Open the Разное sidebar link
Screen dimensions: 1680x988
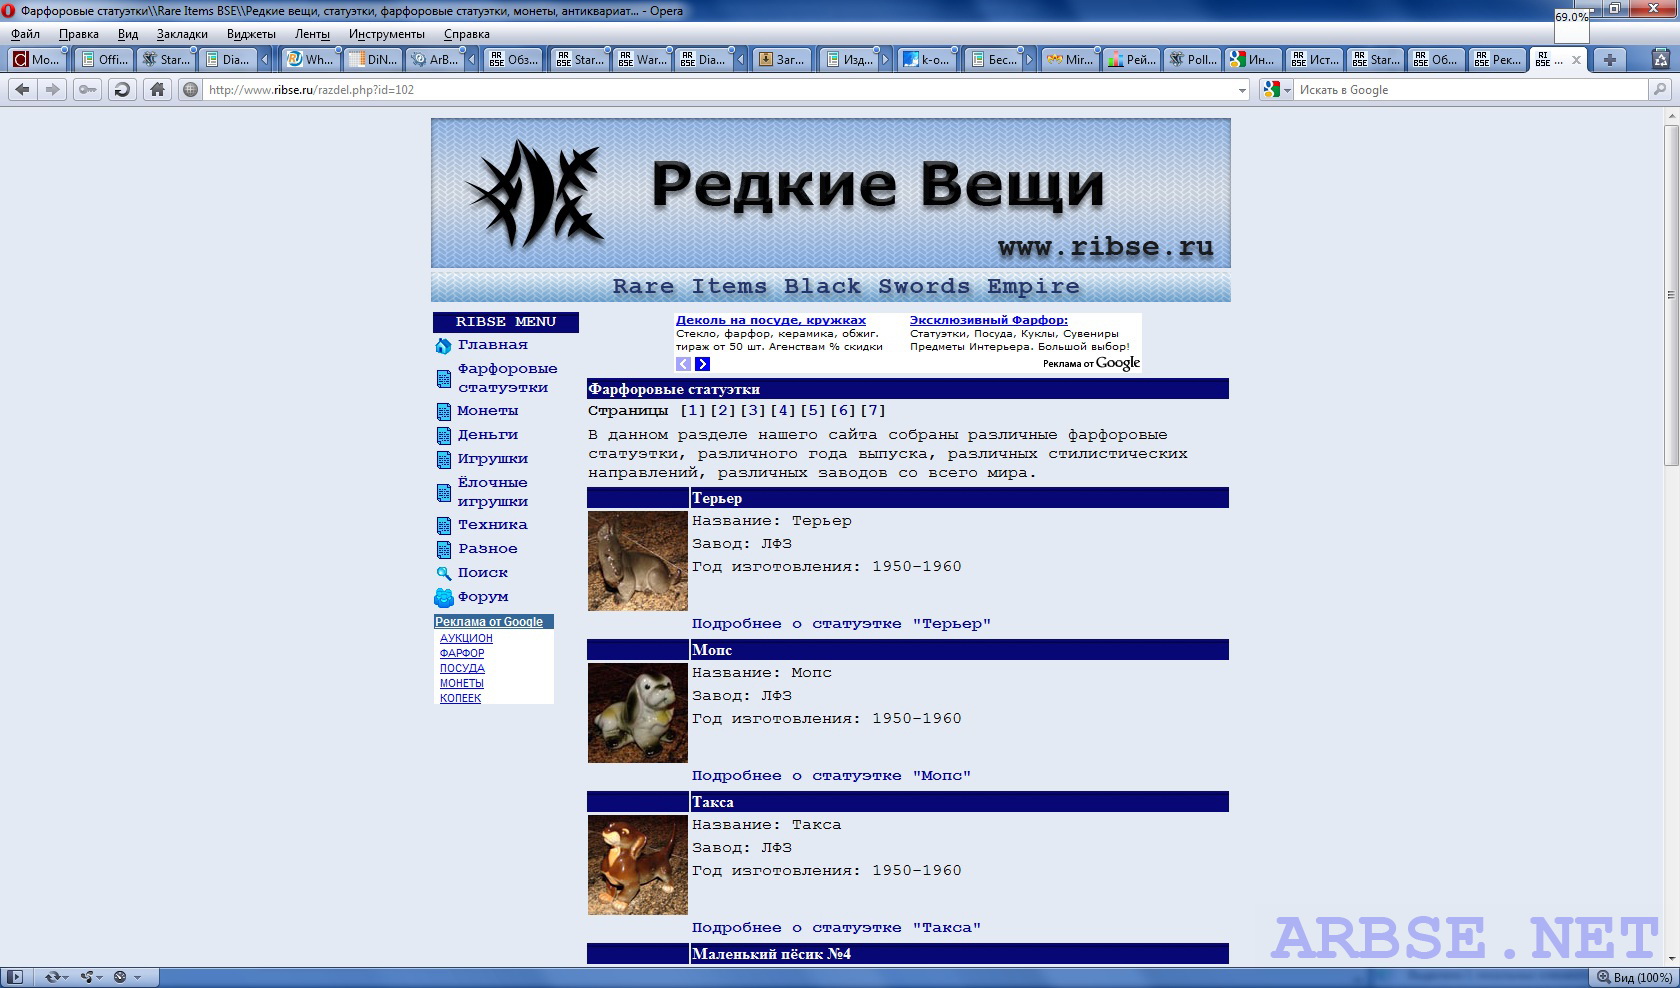click(488, 549)
